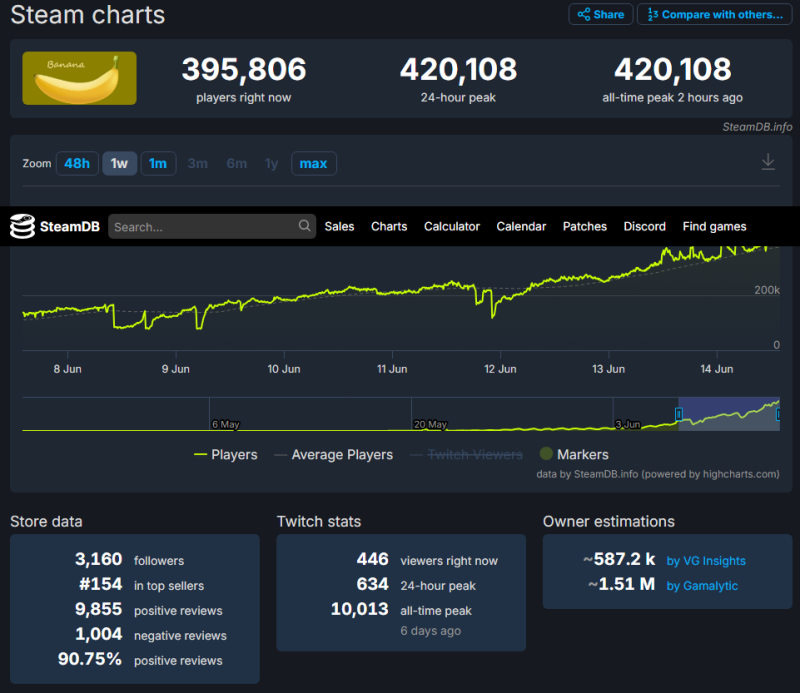
Task: Click the highlighted navigator selection area
Action: tap(729, 414)
